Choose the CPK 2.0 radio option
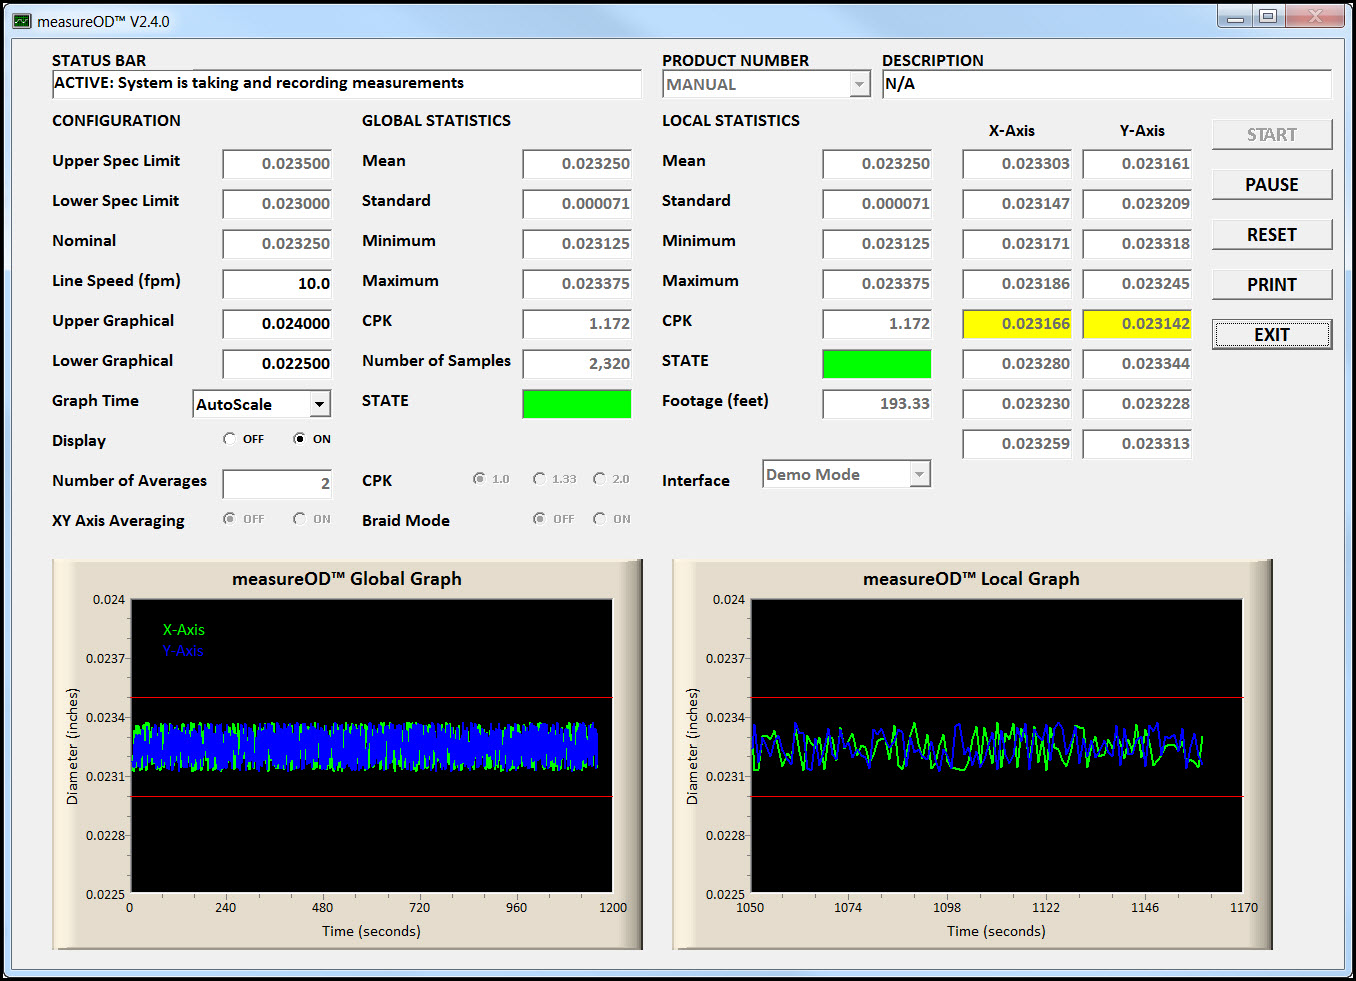The width and height of the screenshot is (1356, 981). coord(599,479)
